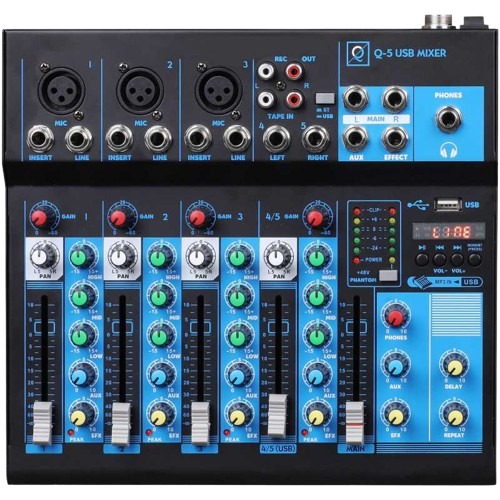Click channel 2 green HIGH EQ knob
Image resolution: width=500 pixels, height=500 pixels.
click(x=159, y=257)
